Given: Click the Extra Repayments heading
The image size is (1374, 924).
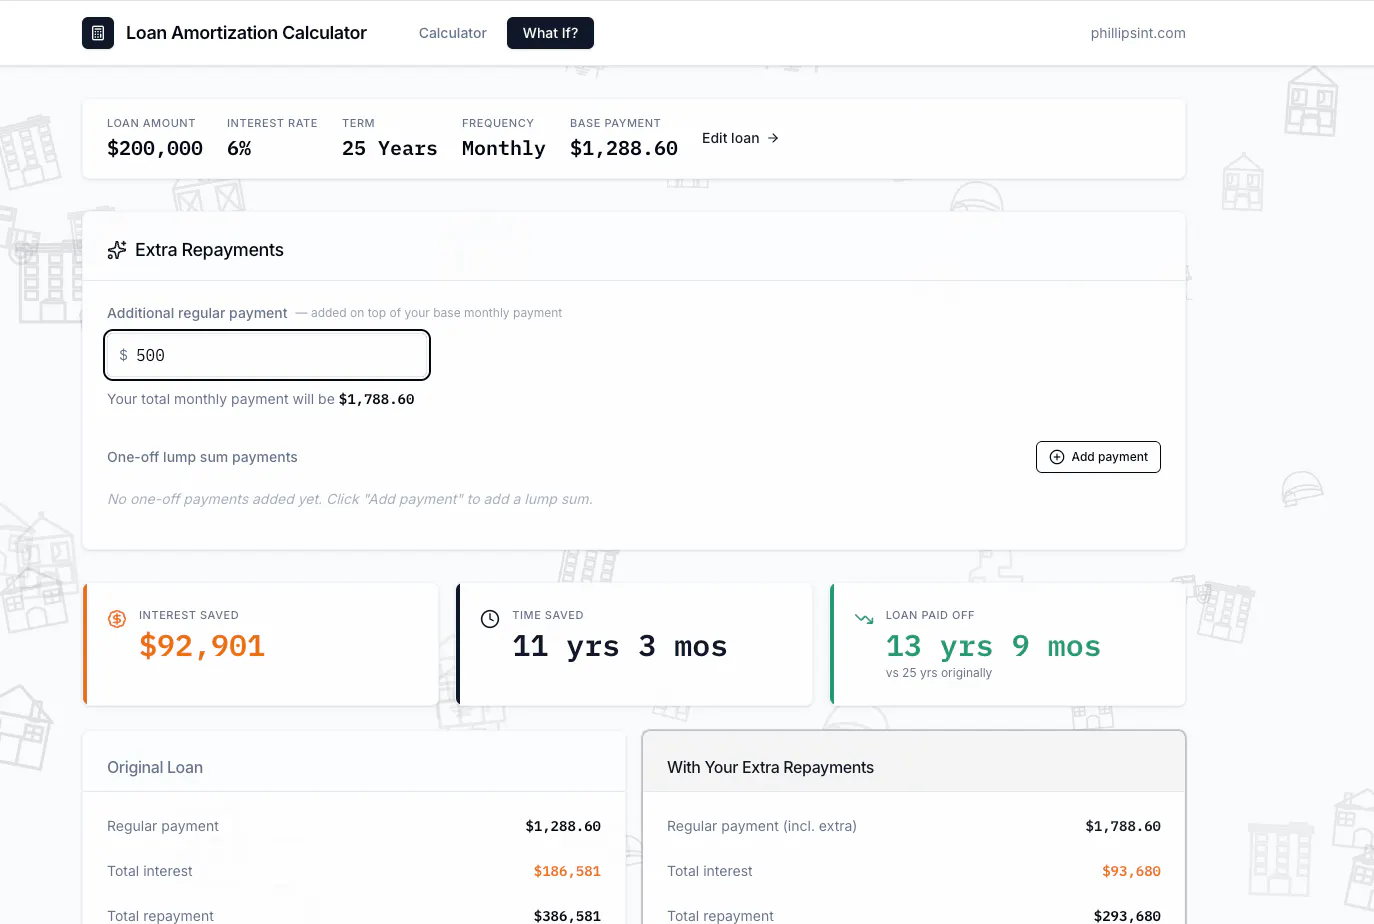Looking at the screenshot, I should (209, 250).
